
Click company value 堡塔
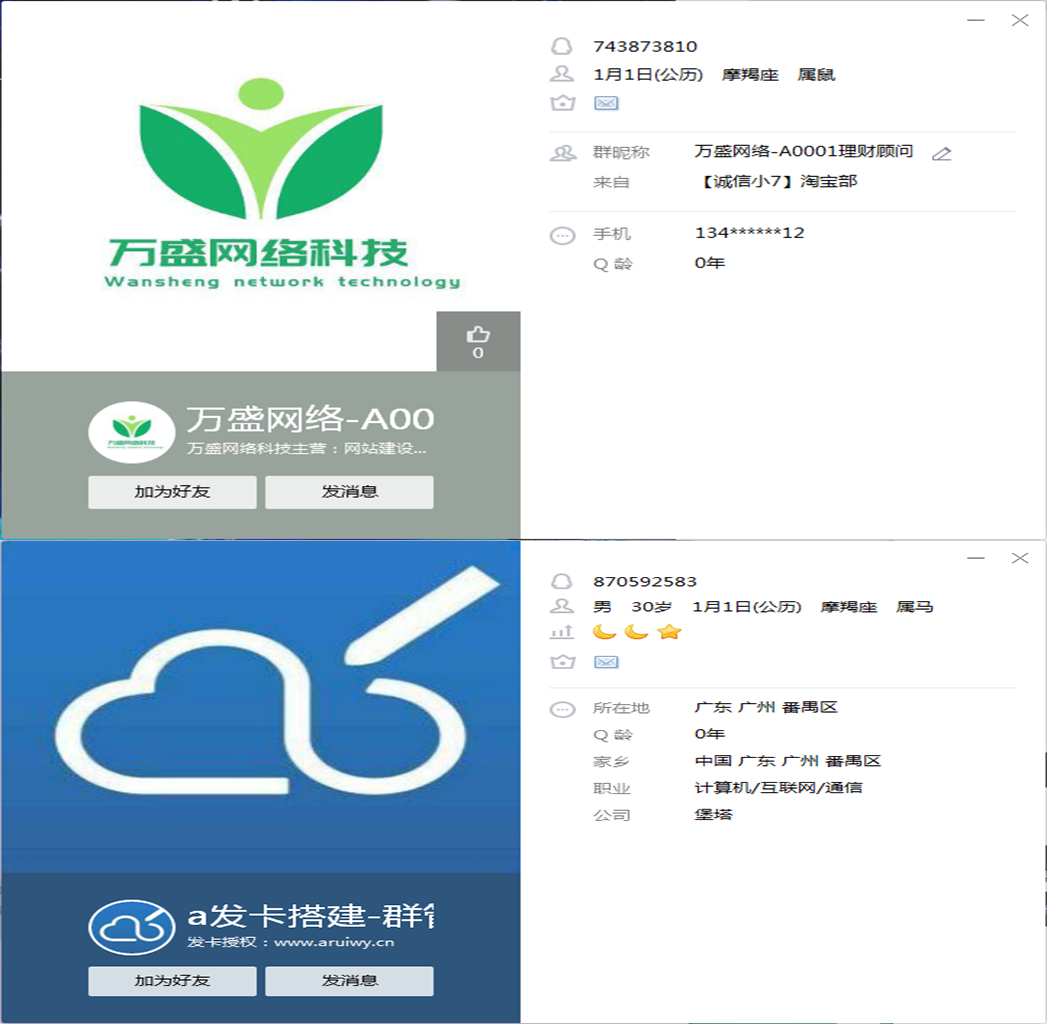713,814
